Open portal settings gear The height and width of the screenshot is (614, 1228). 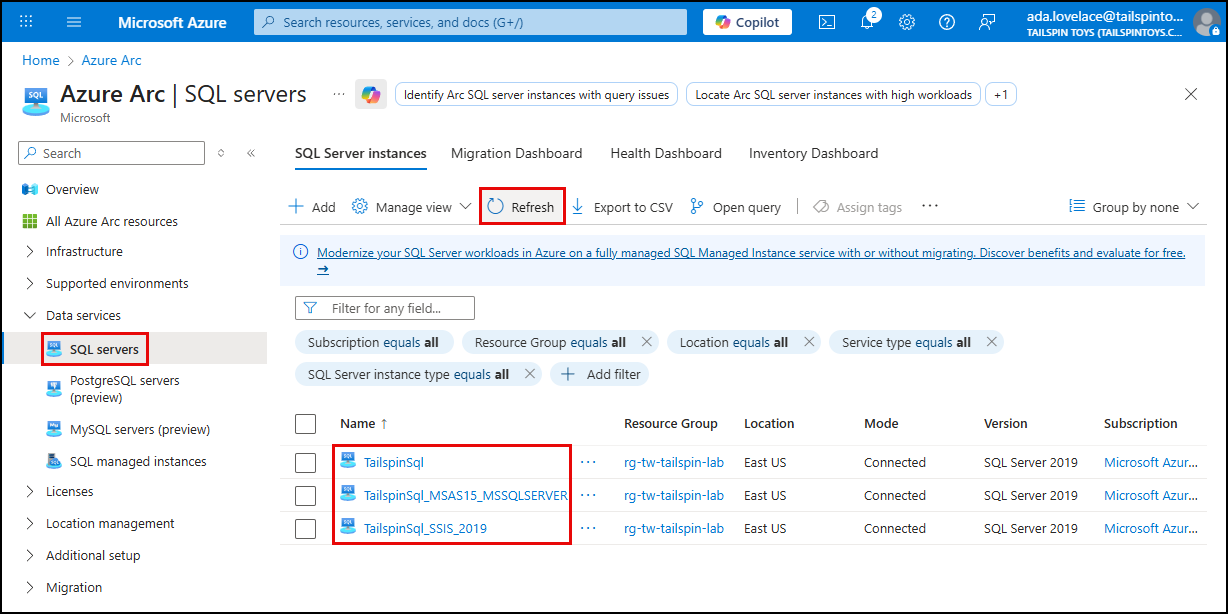[x=906, y=21]
